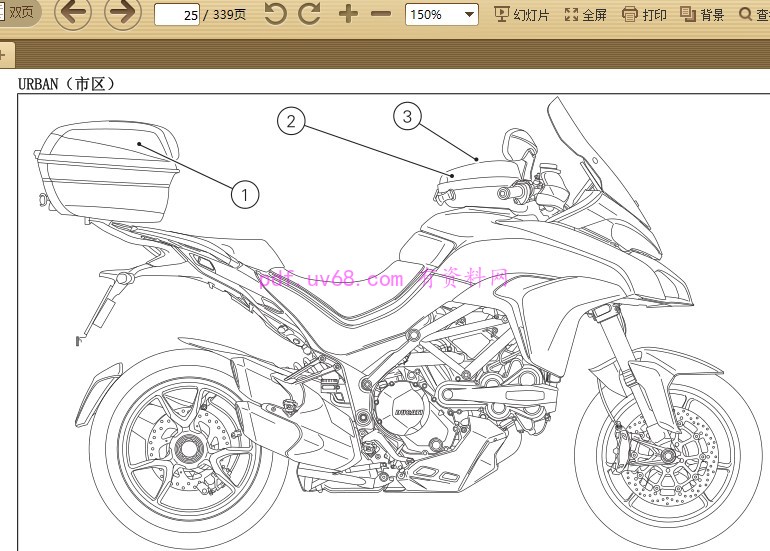Viewport: 770px width, 551px height.
Task: Print the document (打印)
Action: [645, 14]
